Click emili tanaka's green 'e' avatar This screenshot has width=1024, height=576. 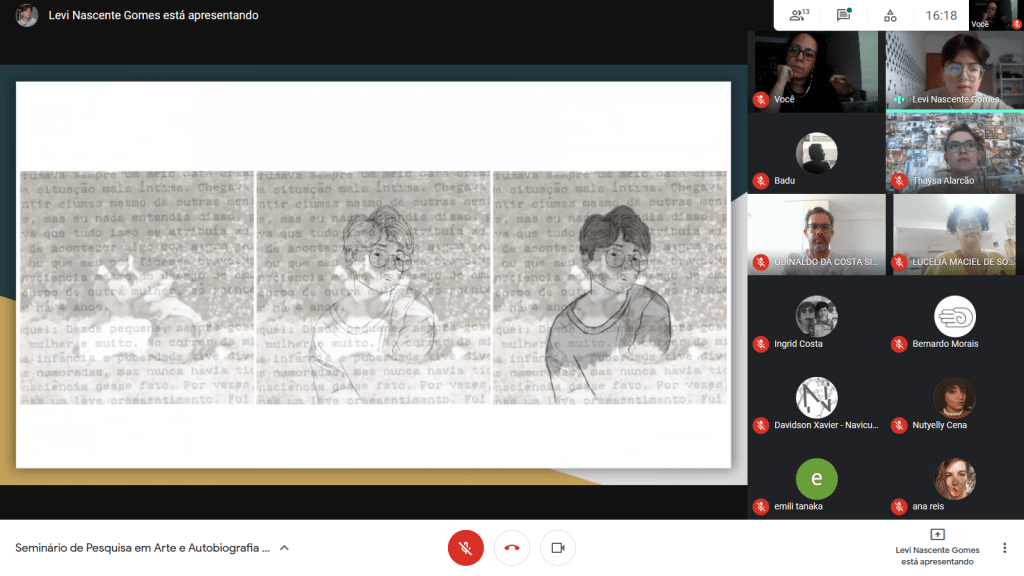816,479
